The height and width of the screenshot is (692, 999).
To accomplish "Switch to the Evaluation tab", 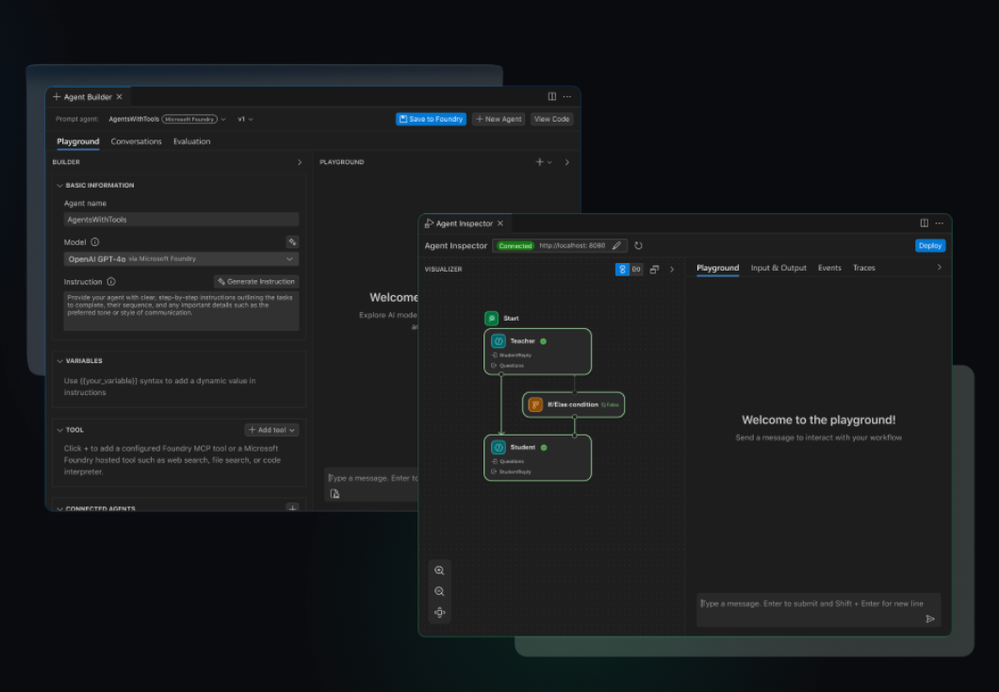I will (x=191, y=141).
